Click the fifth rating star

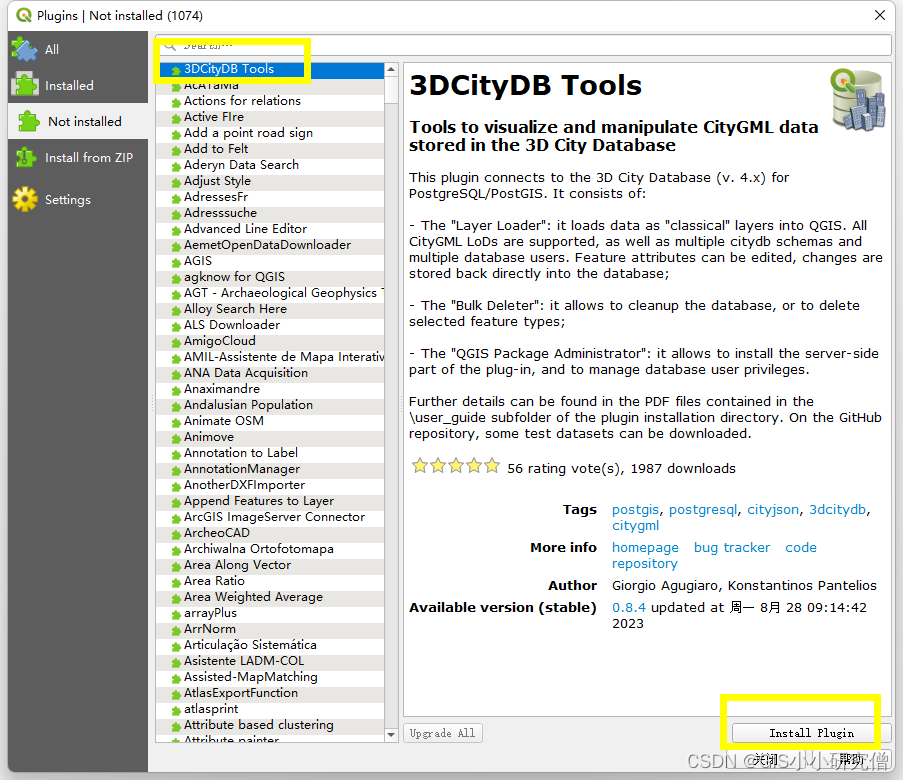(492, 465)
